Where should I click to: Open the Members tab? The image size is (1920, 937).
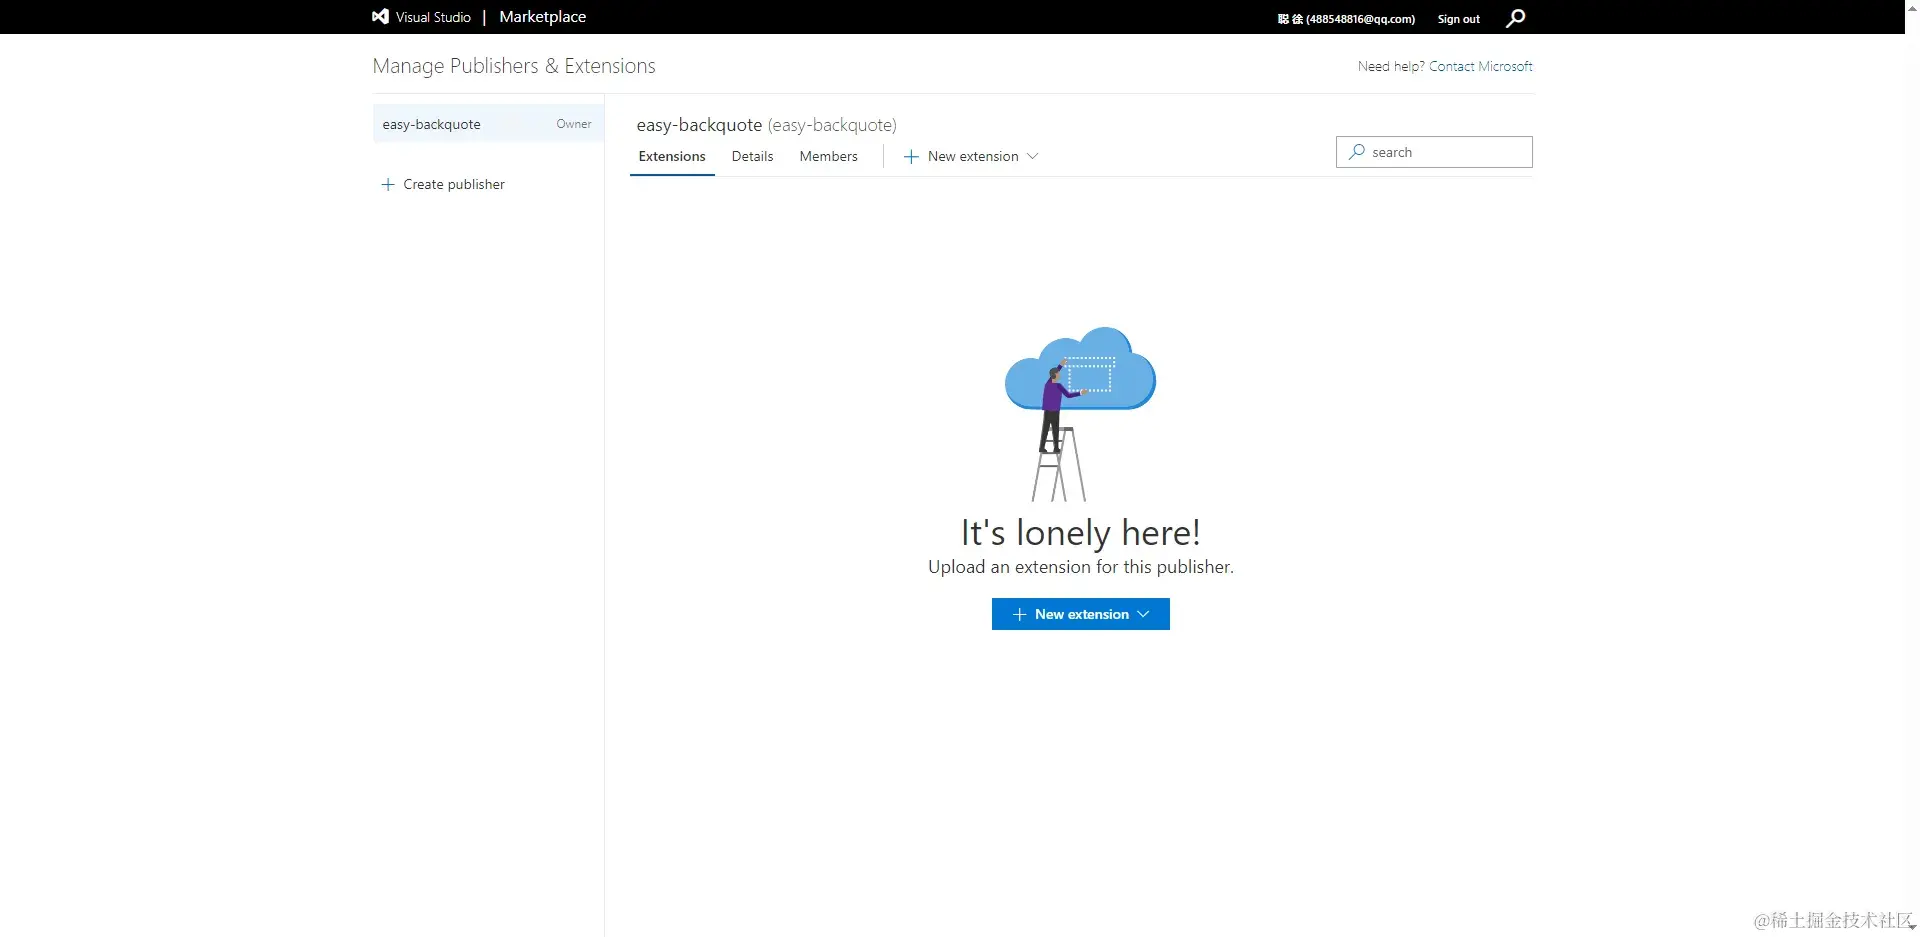[828, 157]
